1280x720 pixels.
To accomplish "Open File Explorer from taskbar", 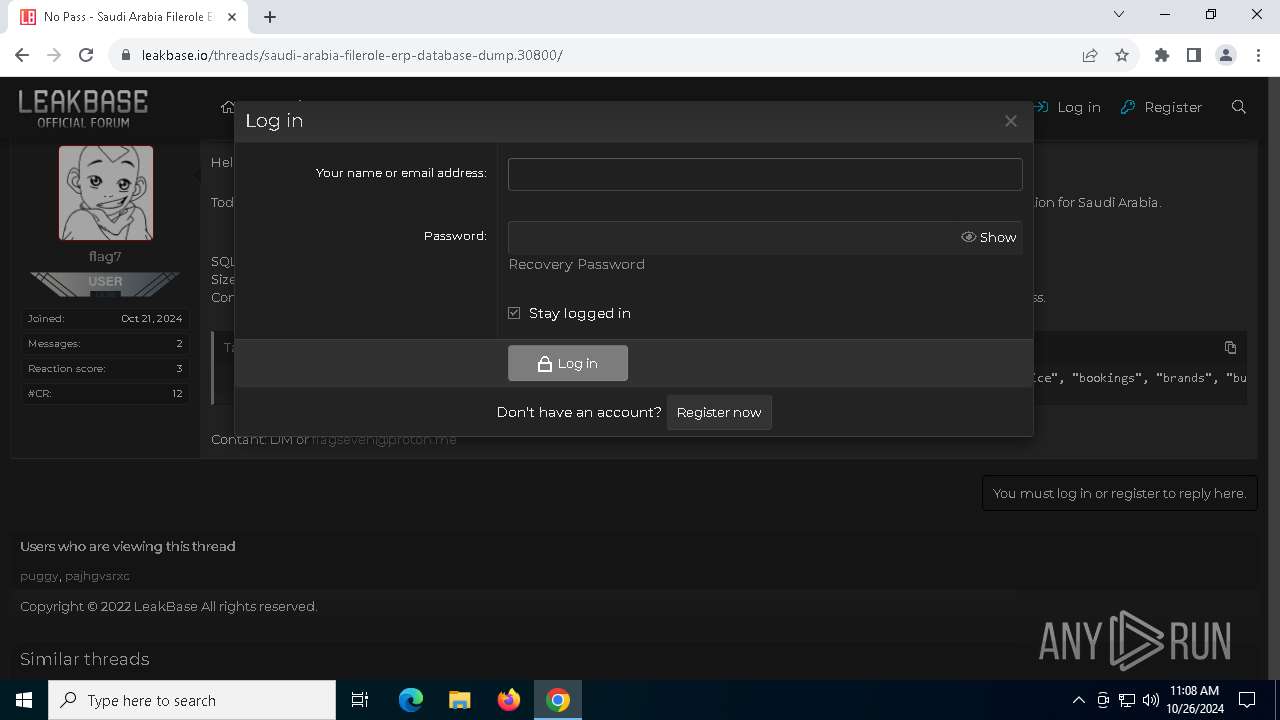I will click(460, 700).
